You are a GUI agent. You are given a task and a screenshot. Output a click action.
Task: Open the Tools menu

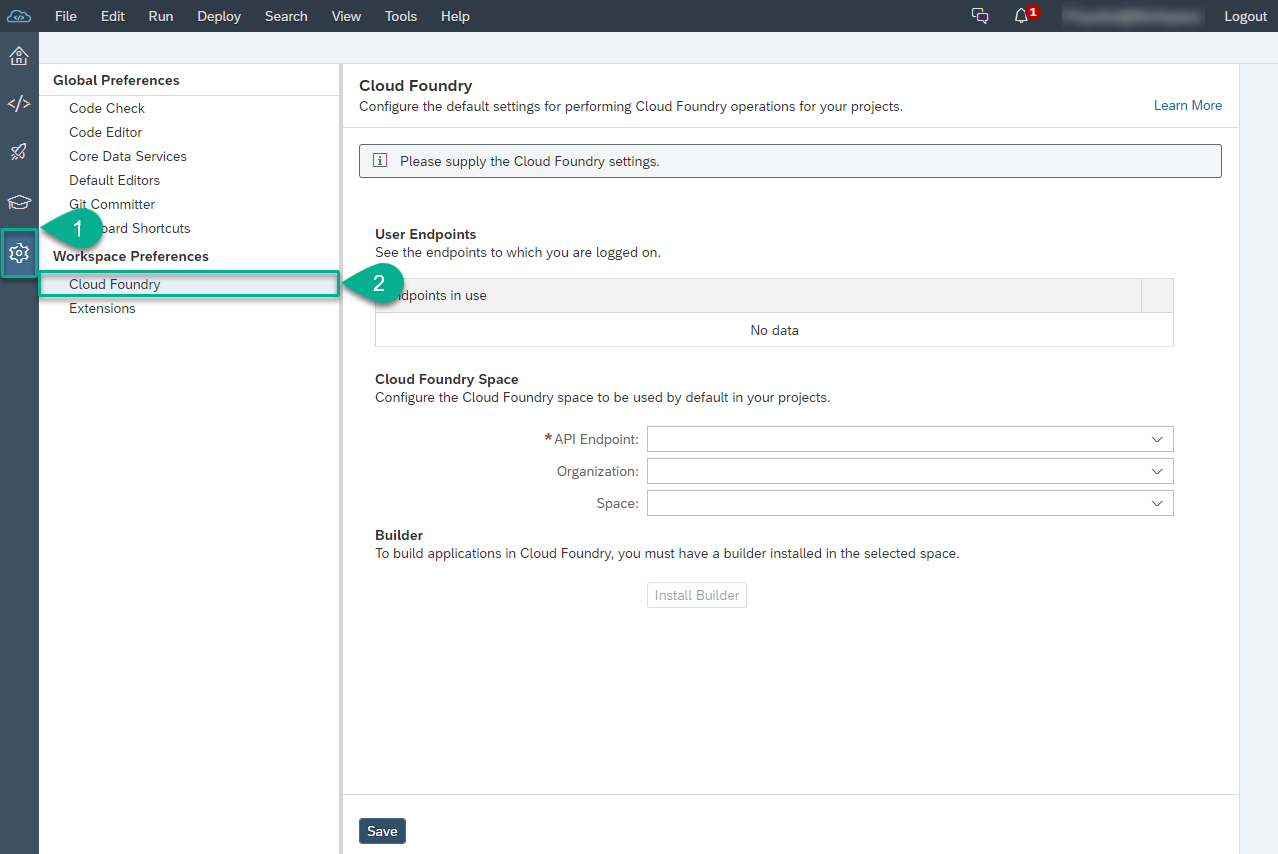[x=401, y=16]
